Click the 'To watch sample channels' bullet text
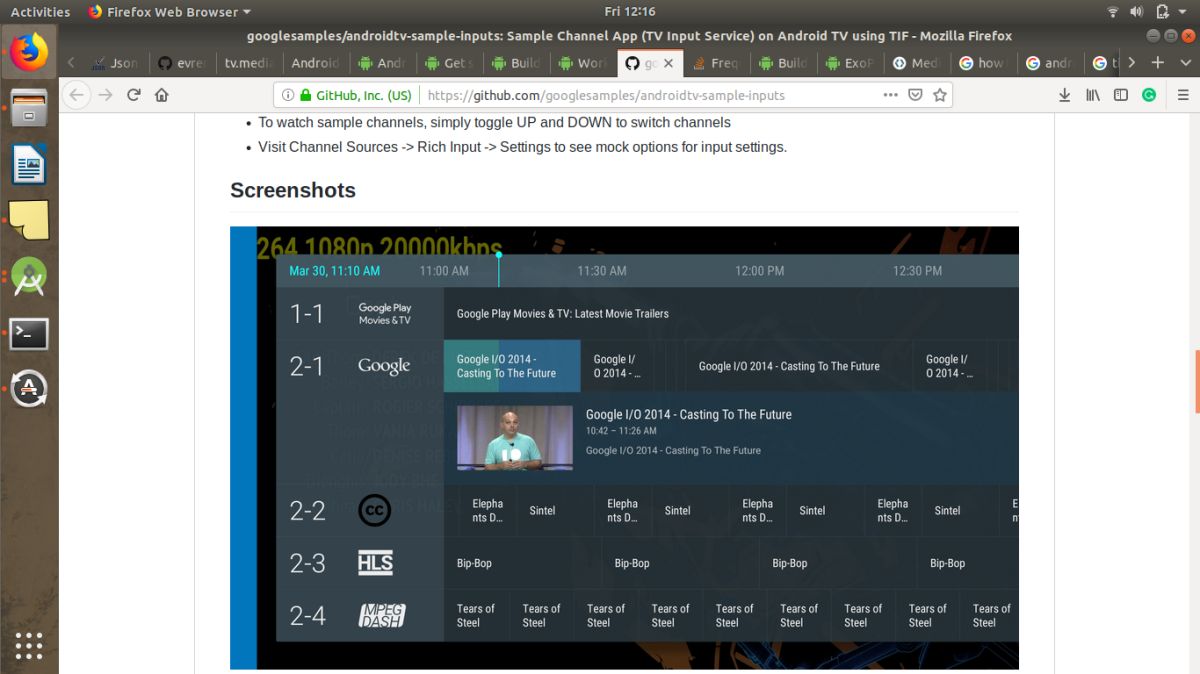Viewport: 1200px width, 674px height. 494,122
